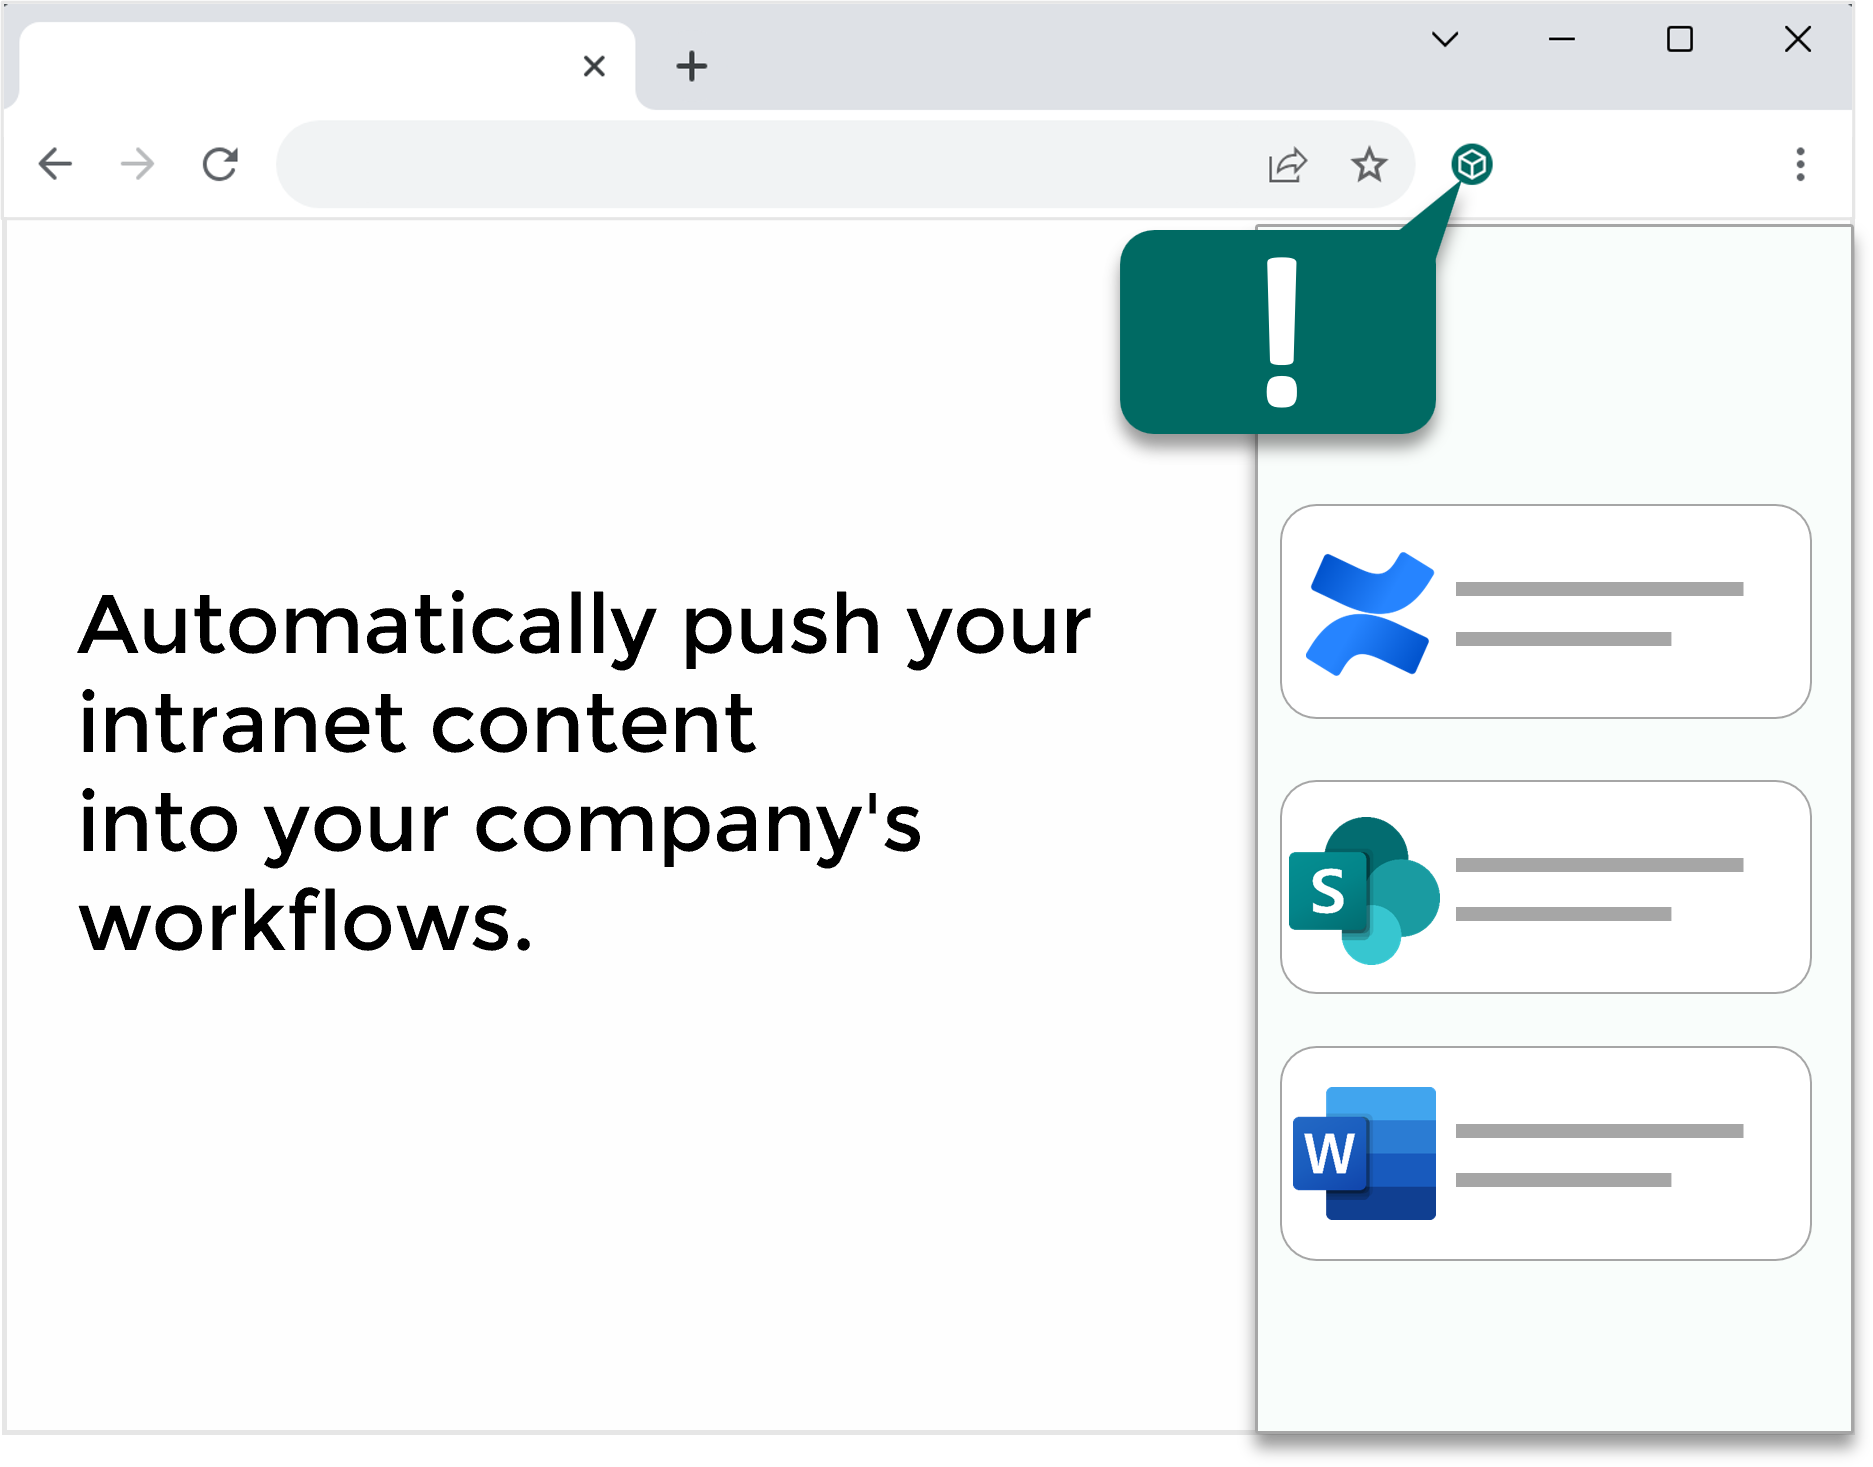Image resolution: width=1873 pixels, height=1467 pixels.
Task: Click the browser forward arrow
Action: pos(137,164)
